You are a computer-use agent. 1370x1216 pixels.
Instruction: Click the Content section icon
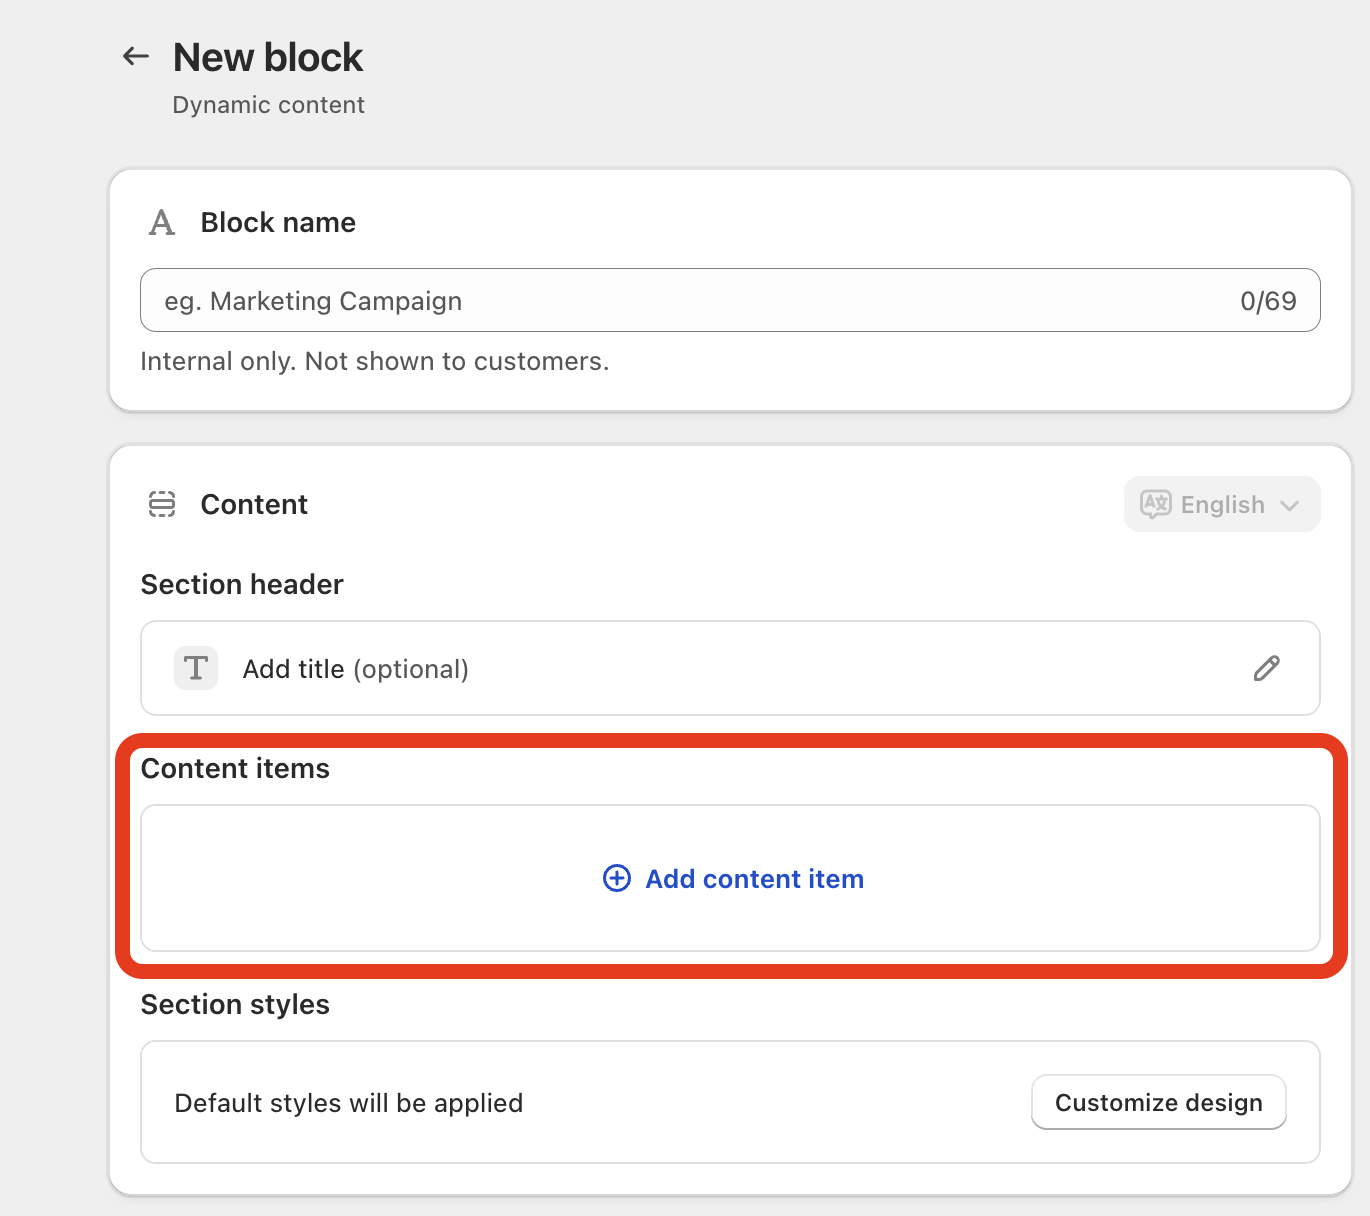click(162, 504)
